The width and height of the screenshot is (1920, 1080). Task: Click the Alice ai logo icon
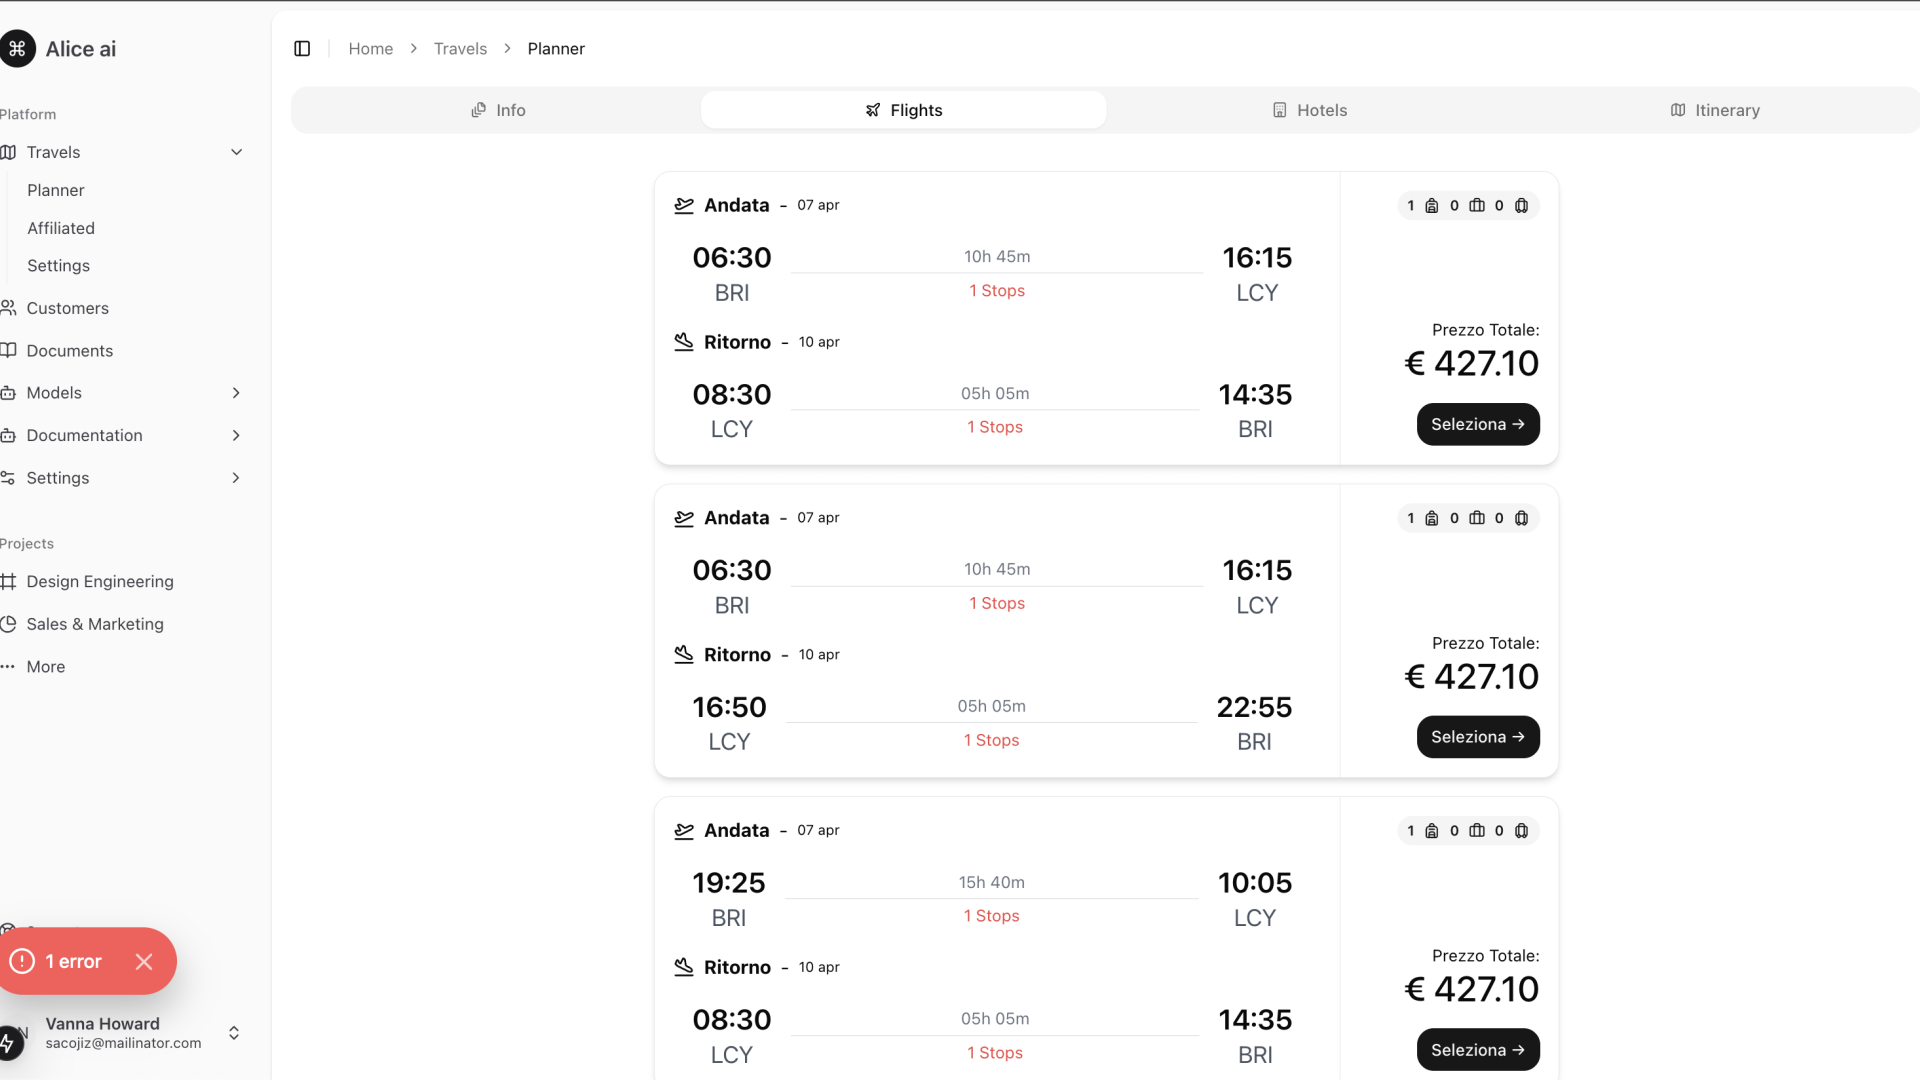pos(17,49)
